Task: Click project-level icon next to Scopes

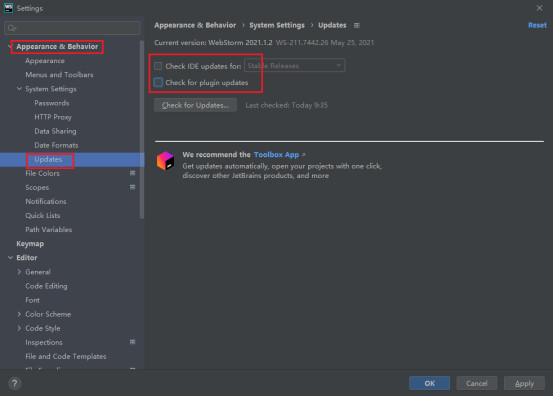Action: click(x=133, y=187)
